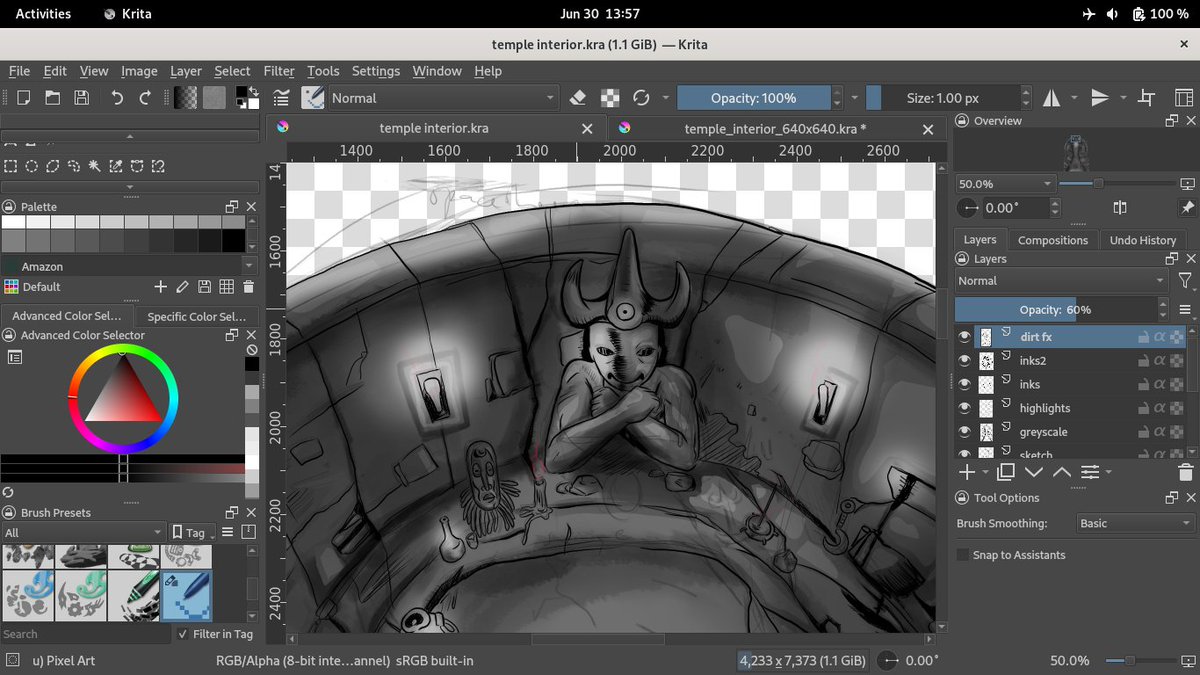Open the layer filter funnel icon

[1185, 281]
